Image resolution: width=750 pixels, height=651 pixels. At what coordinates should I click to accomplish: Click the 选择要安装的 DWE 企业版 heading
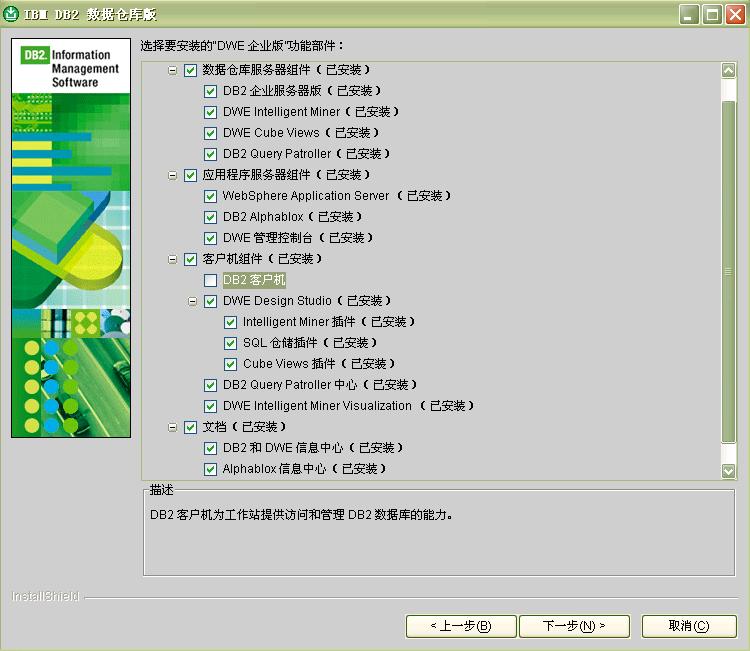click(242, 46)
